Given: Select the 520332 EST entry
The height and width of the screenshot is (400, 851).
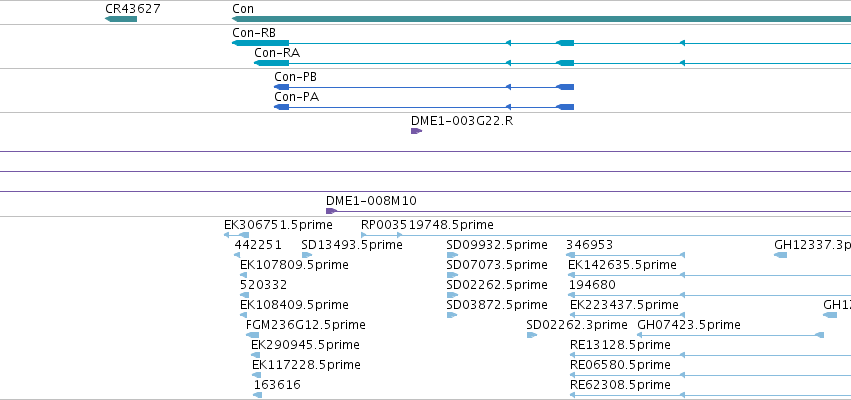Looking at the screenshot, I should click(263, 285).
